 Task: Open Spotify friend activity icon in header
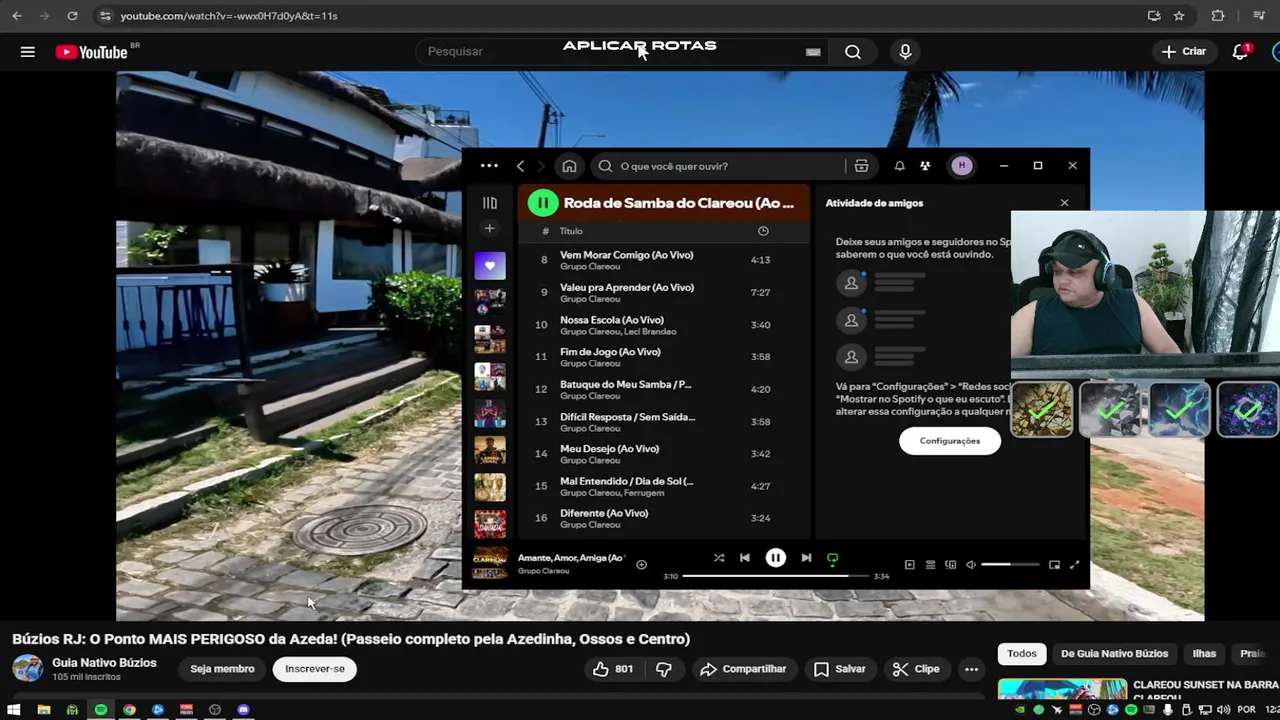[925, 166]
